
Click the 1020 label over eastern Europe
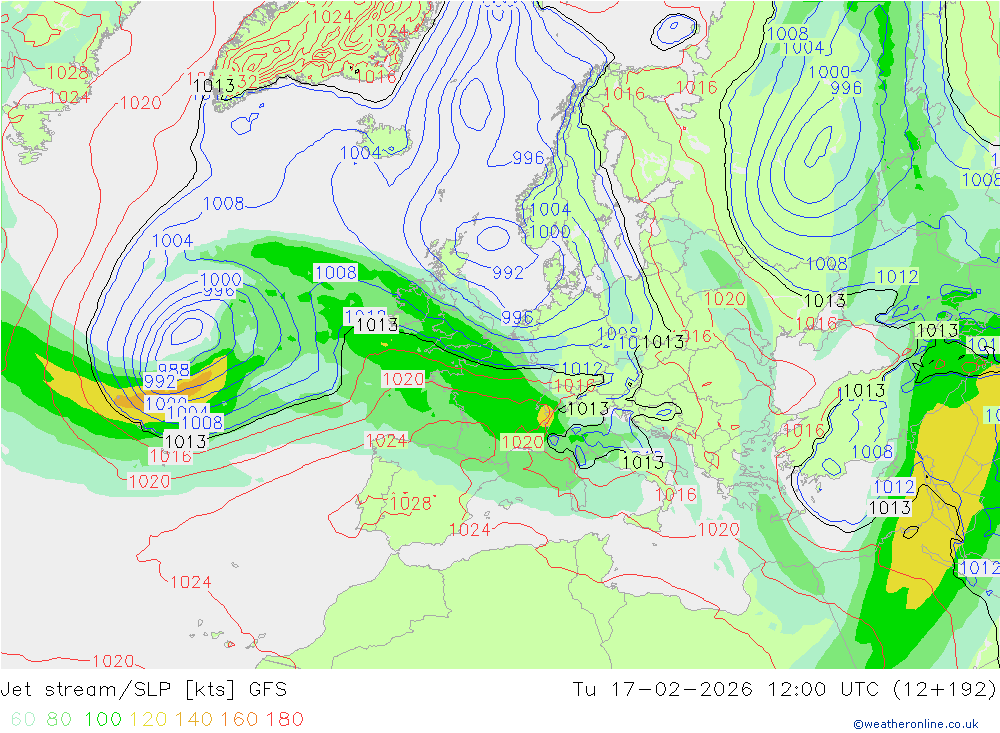pyautogui.click(x=724, y=299)
